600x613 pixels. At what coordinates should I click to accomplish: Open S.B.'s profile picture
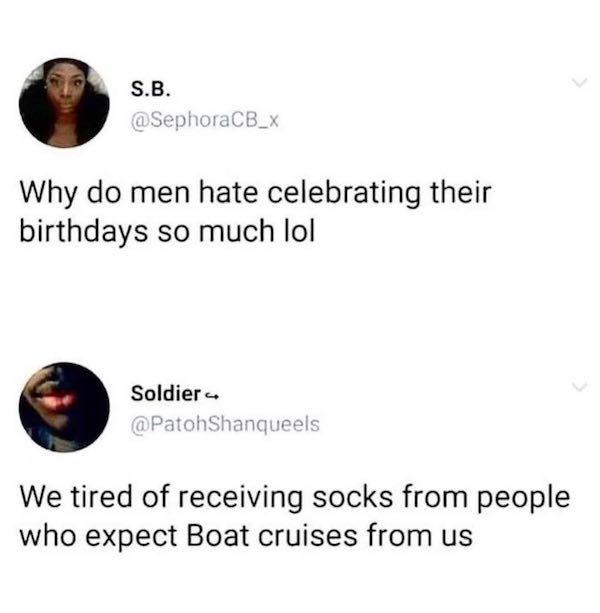click(x=64, y=103)
